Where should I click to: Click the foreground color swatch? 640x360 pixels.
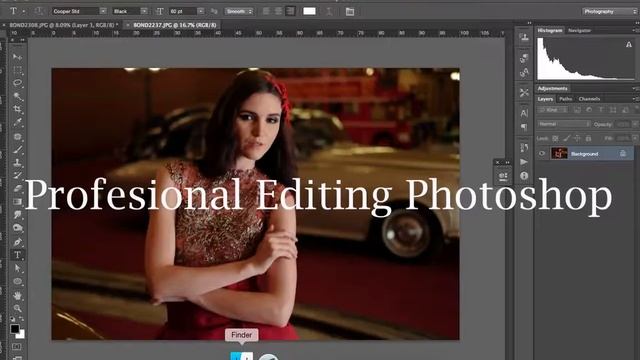coord(15,329)
